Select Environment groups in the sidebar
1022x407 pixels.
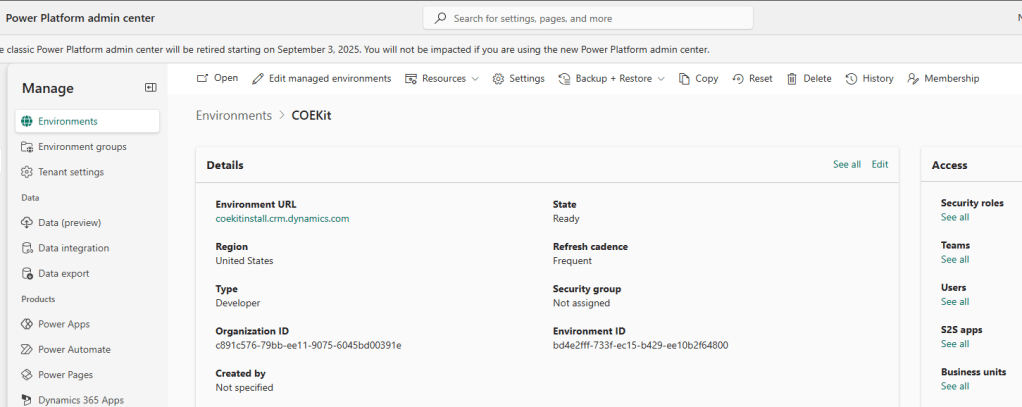coord(82,146)
